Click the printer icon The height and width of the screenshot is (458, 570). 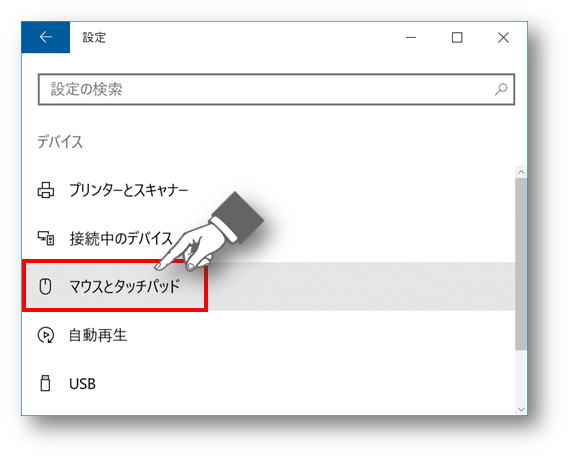46,190
